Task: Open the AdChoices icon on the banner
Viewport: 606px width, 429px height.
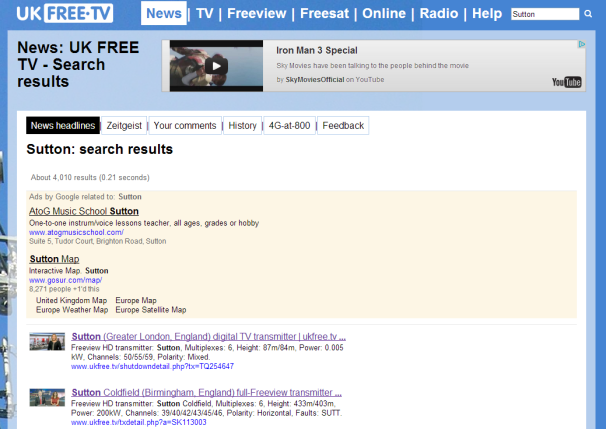Action: [581, 44]
